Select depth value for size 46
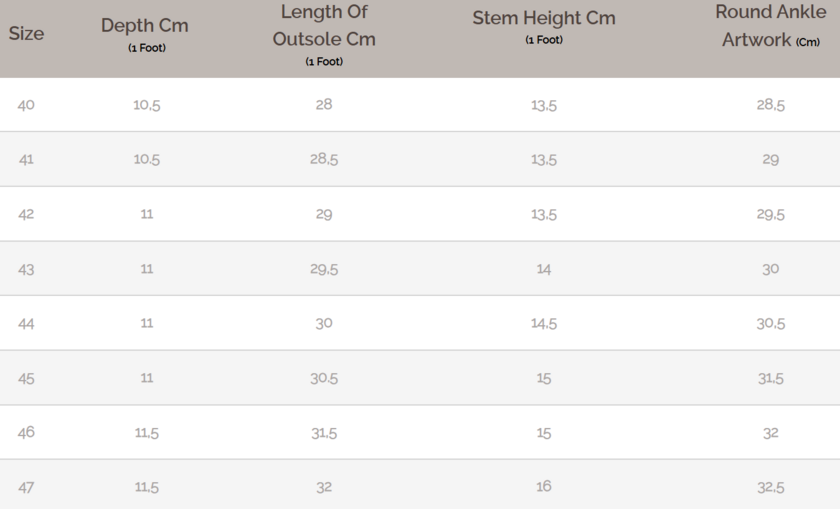840x509 pixels. (x=146, y=433)
